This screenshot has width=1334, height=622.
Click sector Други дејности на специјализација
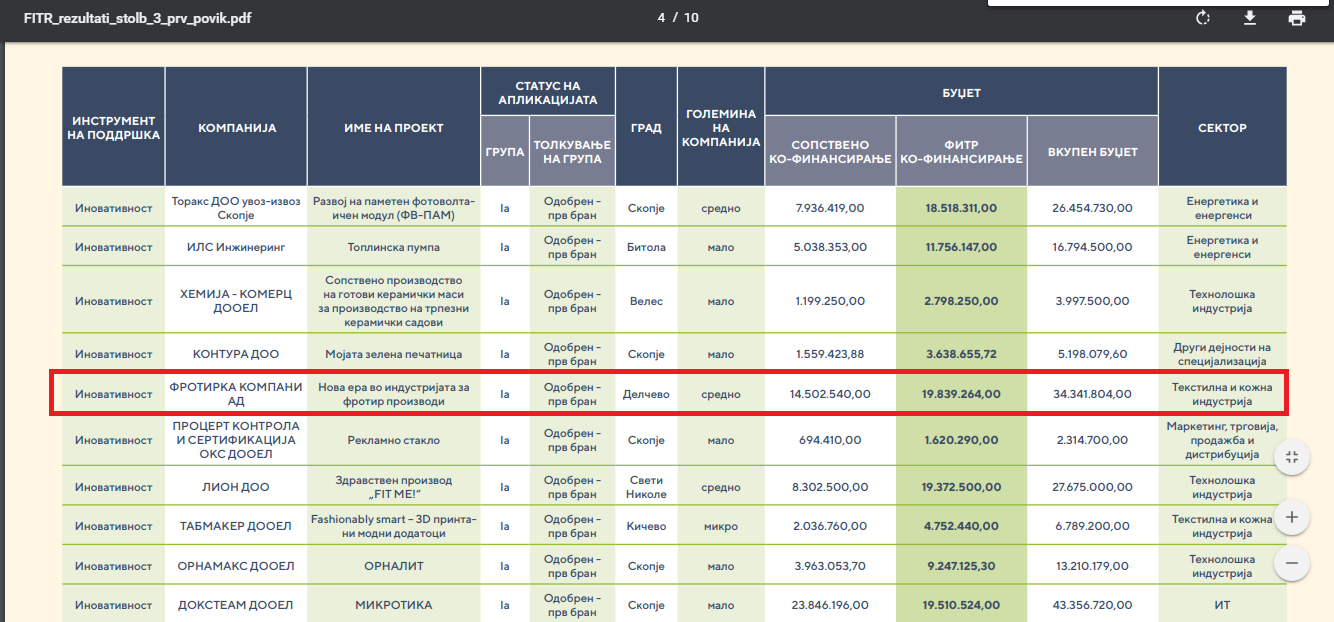point(1222,354)
